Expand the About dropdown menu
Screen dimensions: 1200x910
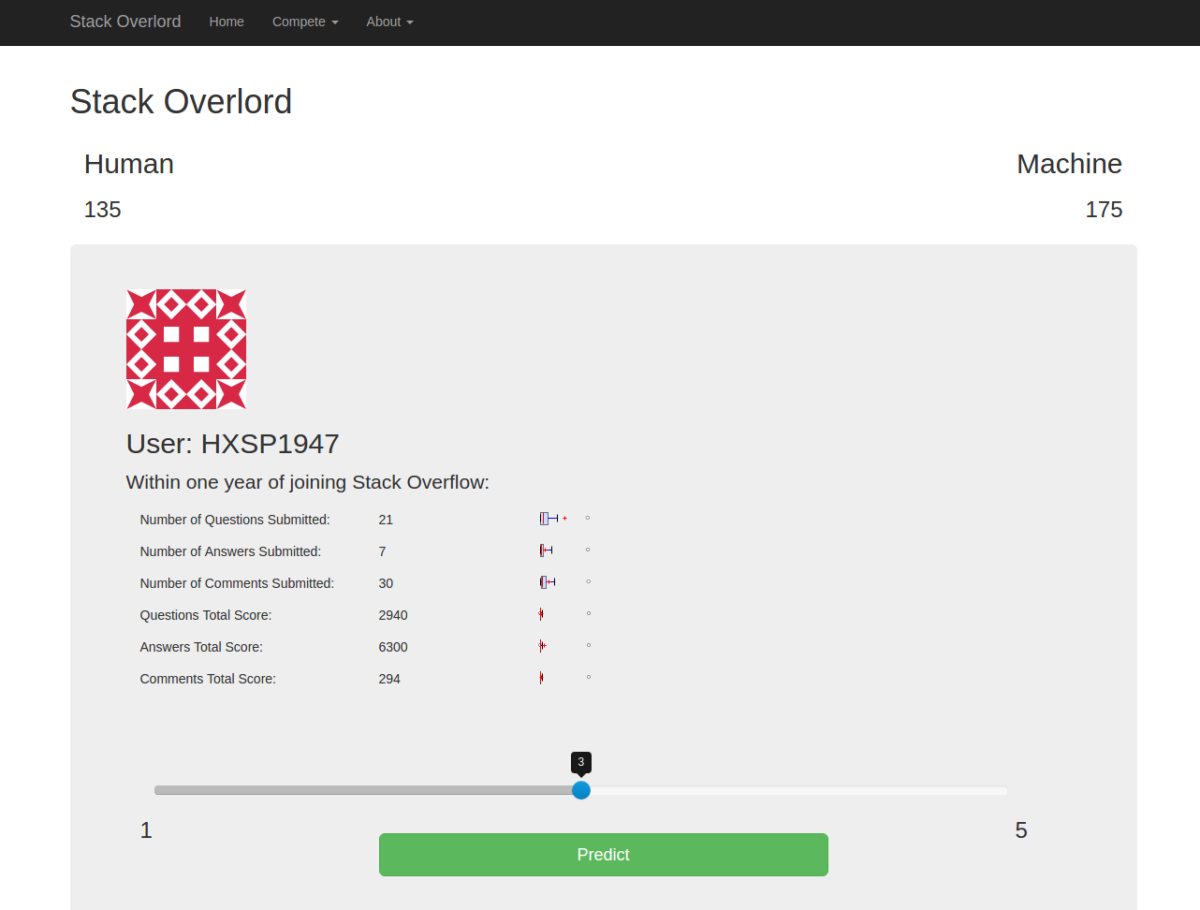[x=389, y=21]
